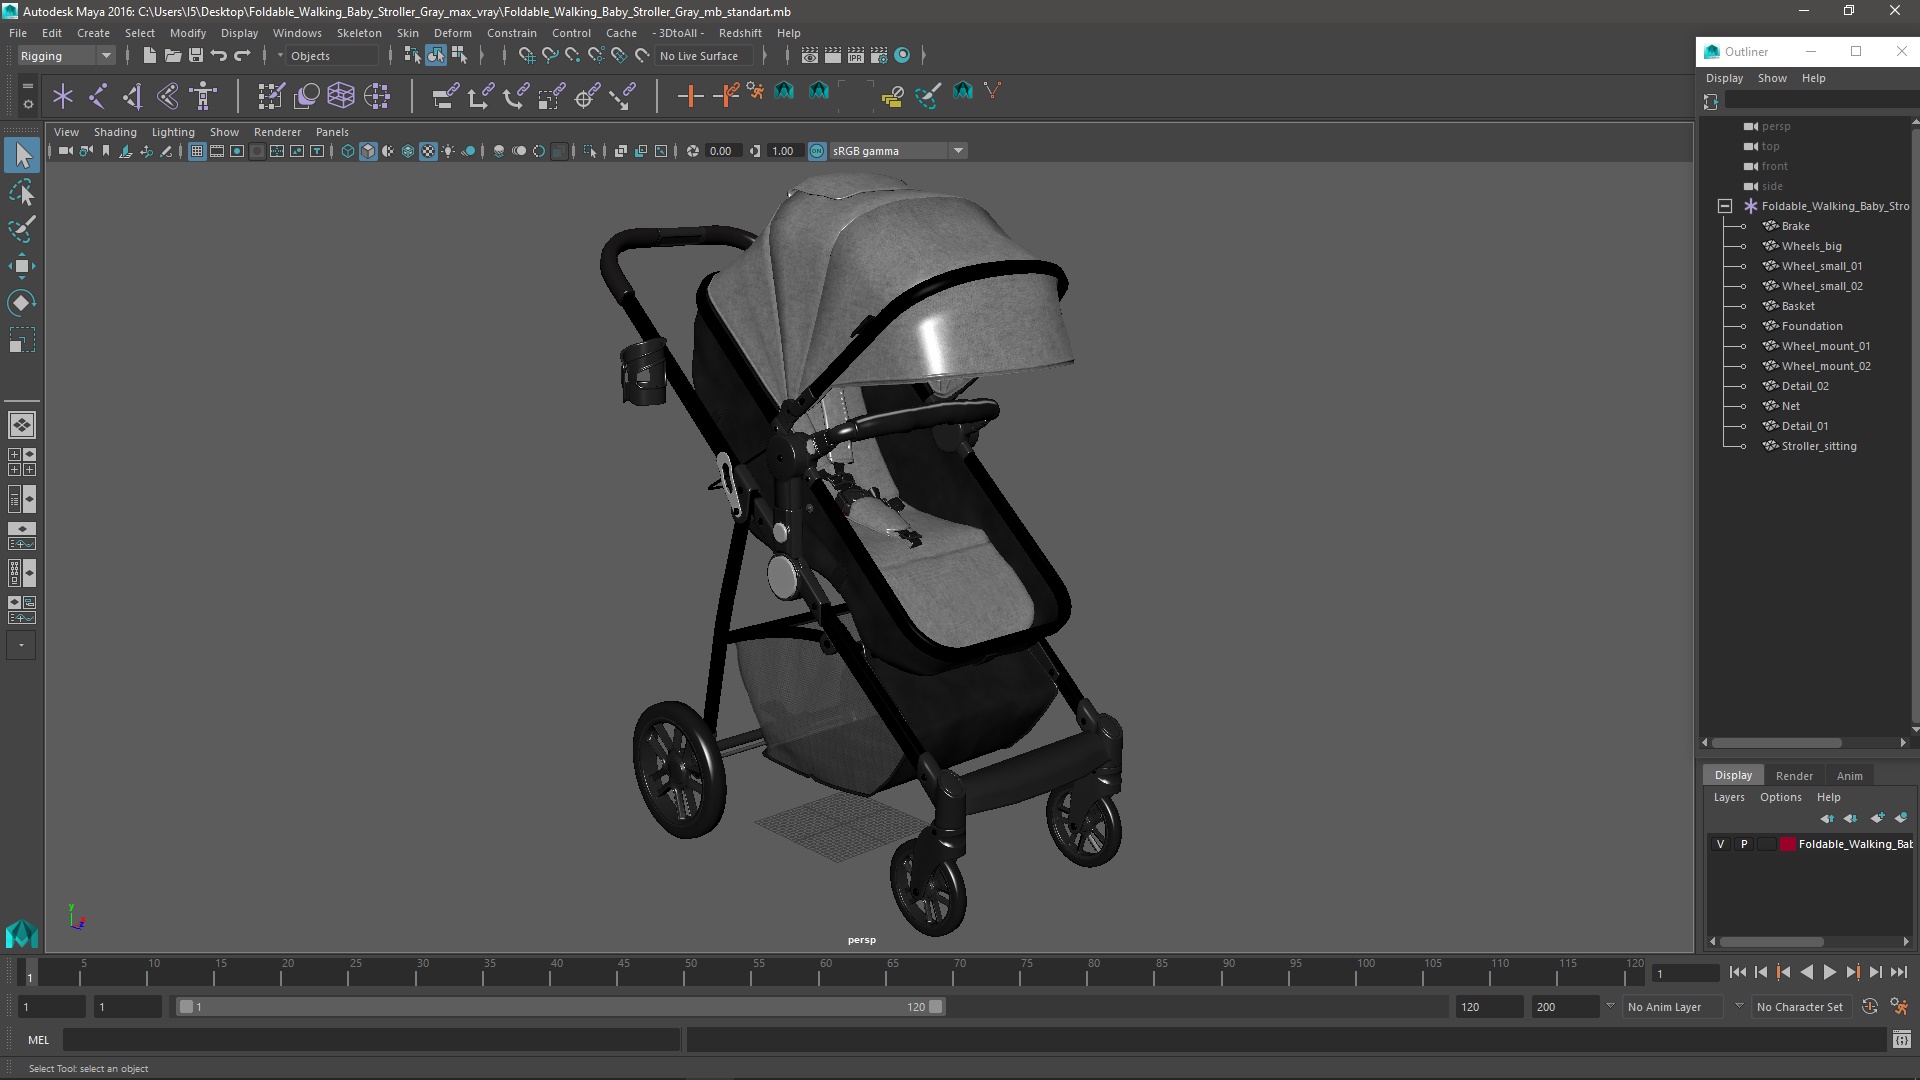Toggle the viewport grid display
1920x1080 pixels.
(197, 151)
